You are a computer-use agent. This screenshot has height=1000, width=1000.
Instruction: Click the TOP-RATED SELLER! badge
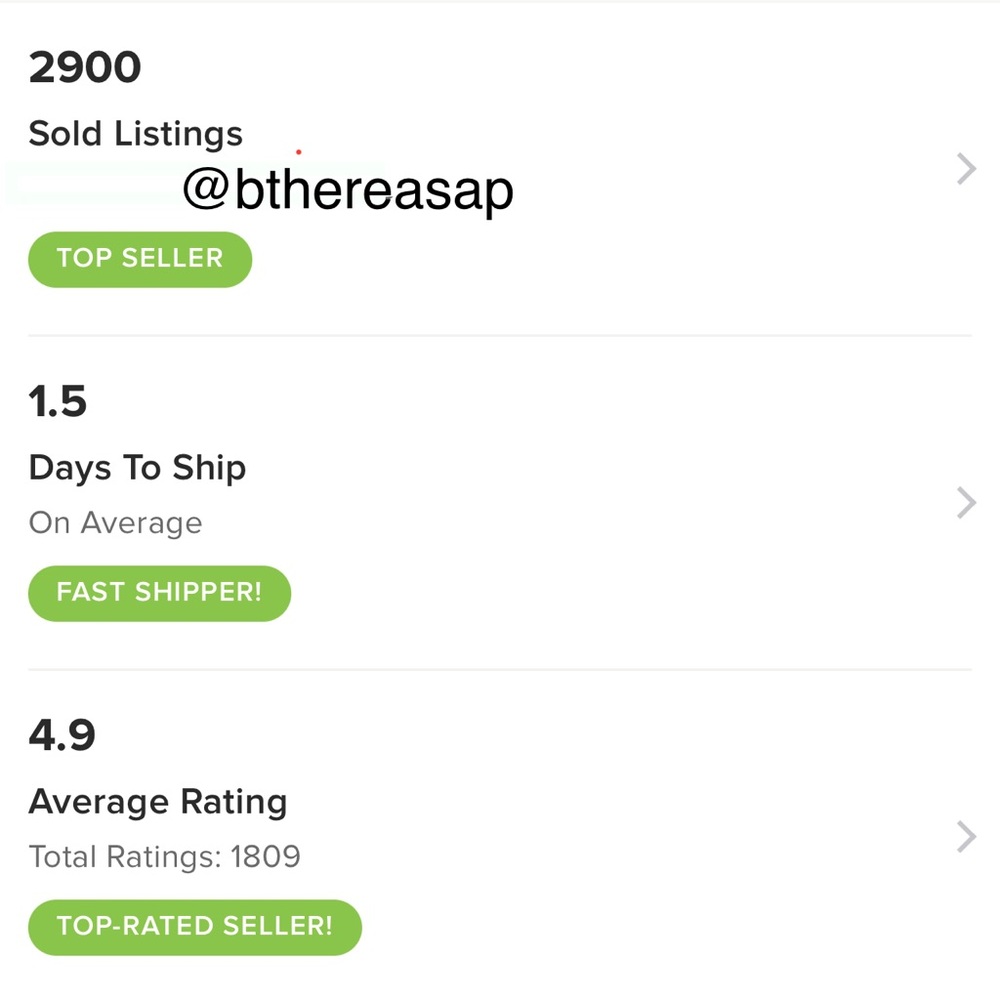[x=194, y=926]
